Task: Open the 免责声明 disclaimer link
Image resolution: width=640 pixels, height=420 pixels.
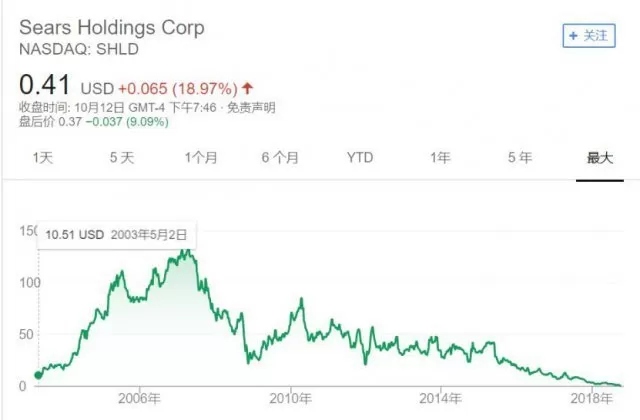Action: tap(251, 108)
